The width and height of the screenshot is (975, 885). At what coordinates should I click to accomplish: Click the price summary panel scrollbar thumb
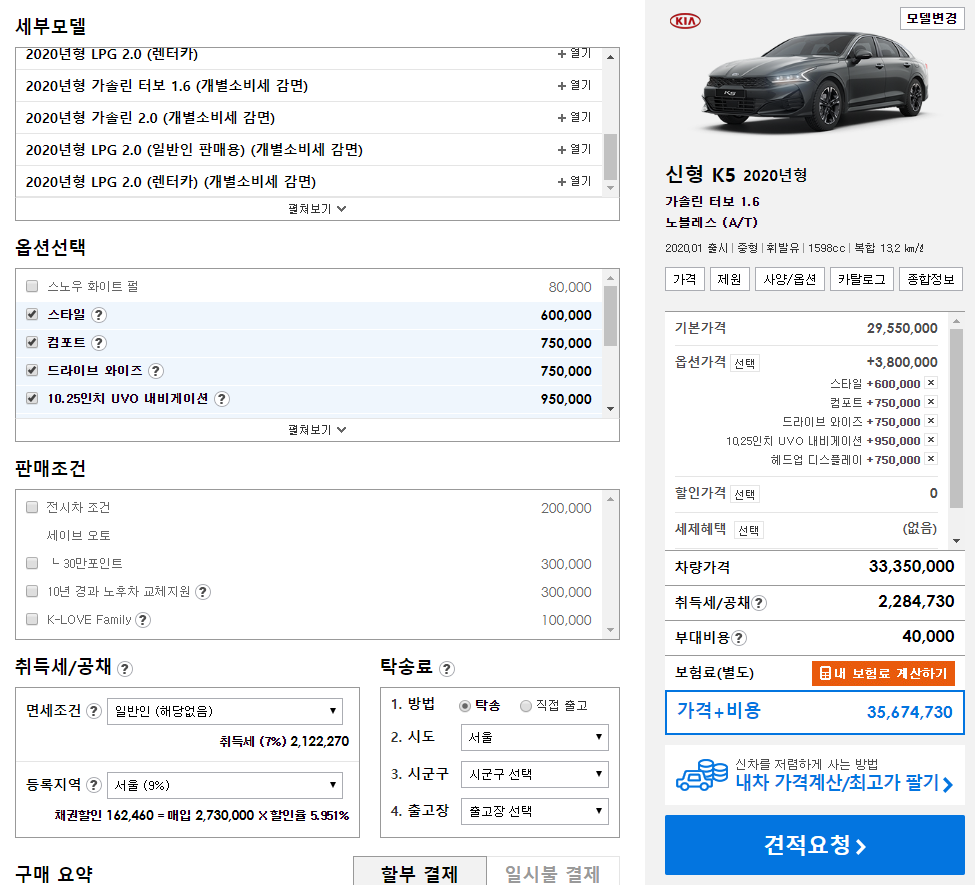[x=956, y=419]
